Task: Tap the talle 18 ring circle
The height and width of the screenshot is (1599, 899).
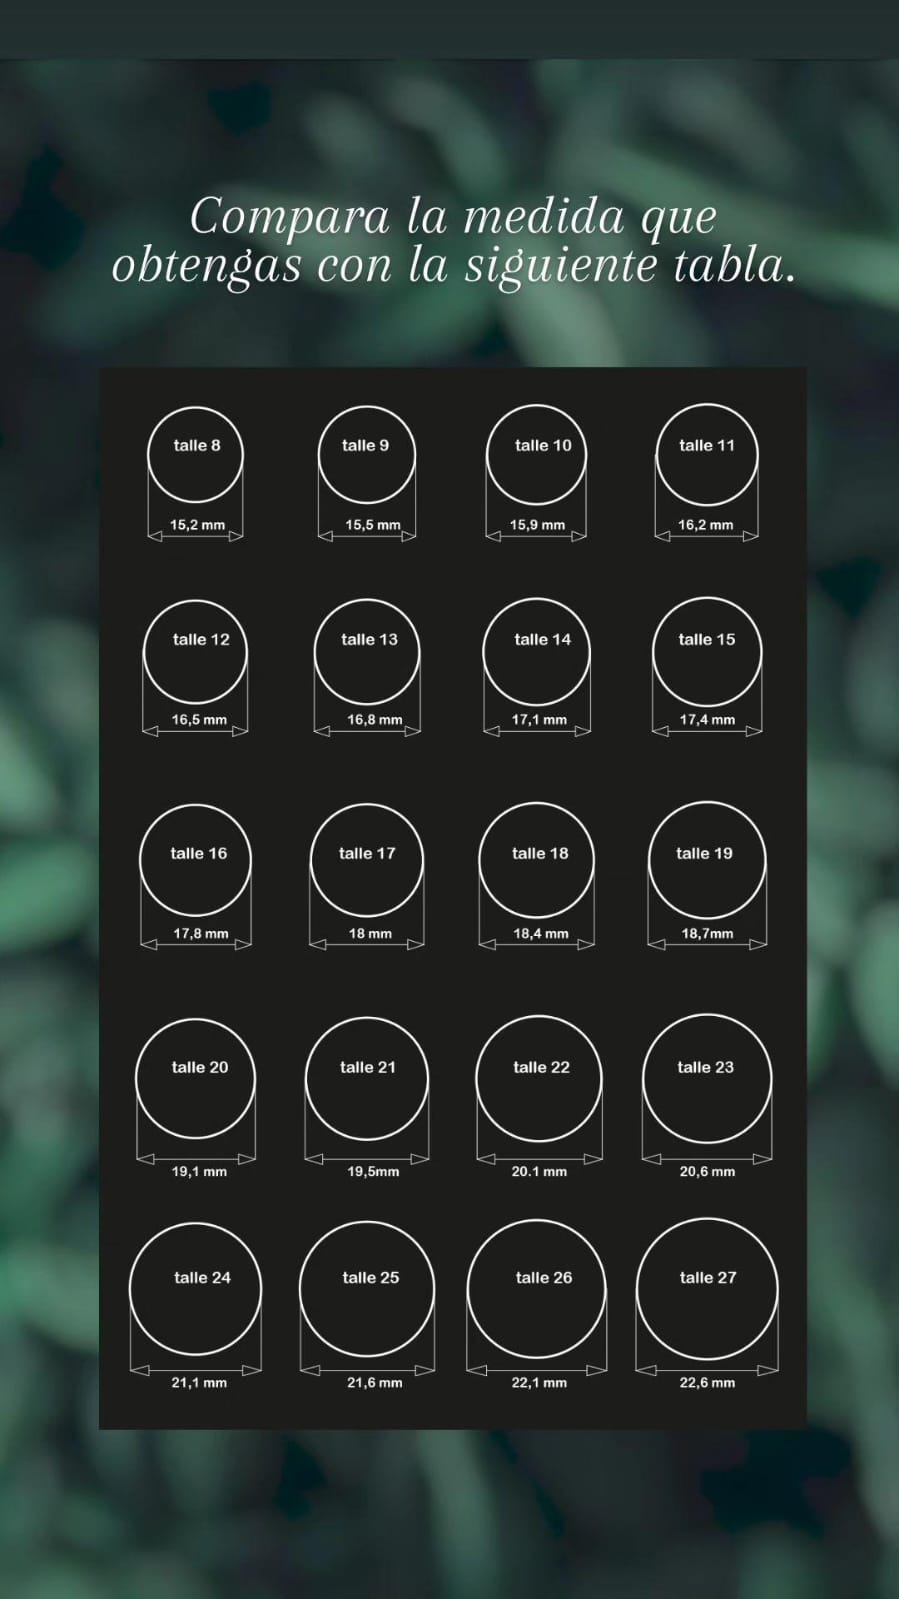Action: click(536, 860)
